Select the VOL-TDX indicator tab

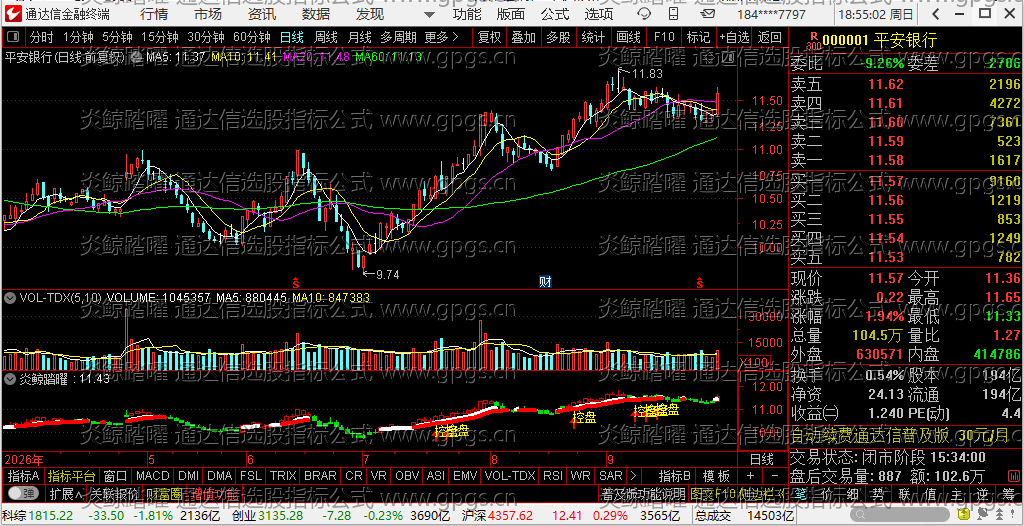[x=510, y=475]
